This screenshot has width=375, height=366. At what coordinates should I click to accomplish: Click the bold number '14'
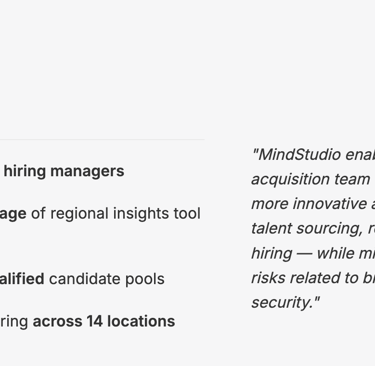click(95, 322)
